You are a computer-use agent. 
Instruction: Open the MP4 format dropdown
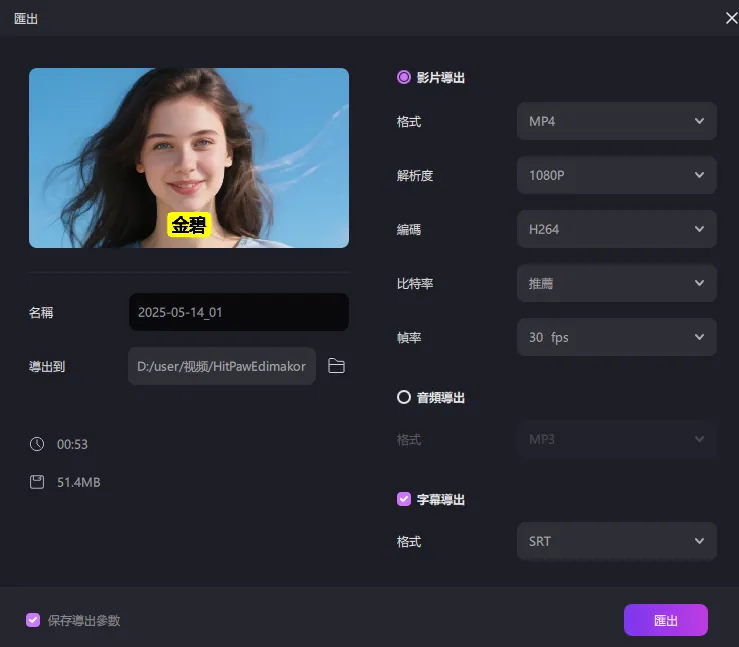click(x=616, y=121)
